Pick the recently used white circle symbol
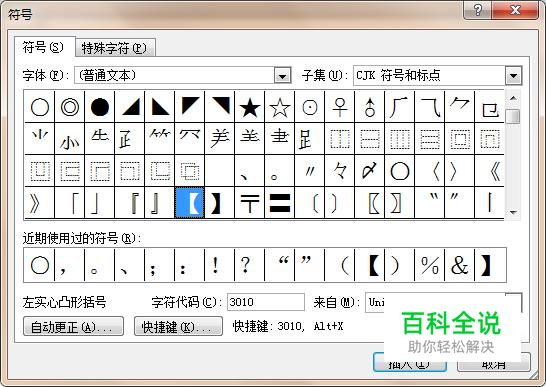The width and height of the screenshot is (546, 387). (x=40, y=265)
